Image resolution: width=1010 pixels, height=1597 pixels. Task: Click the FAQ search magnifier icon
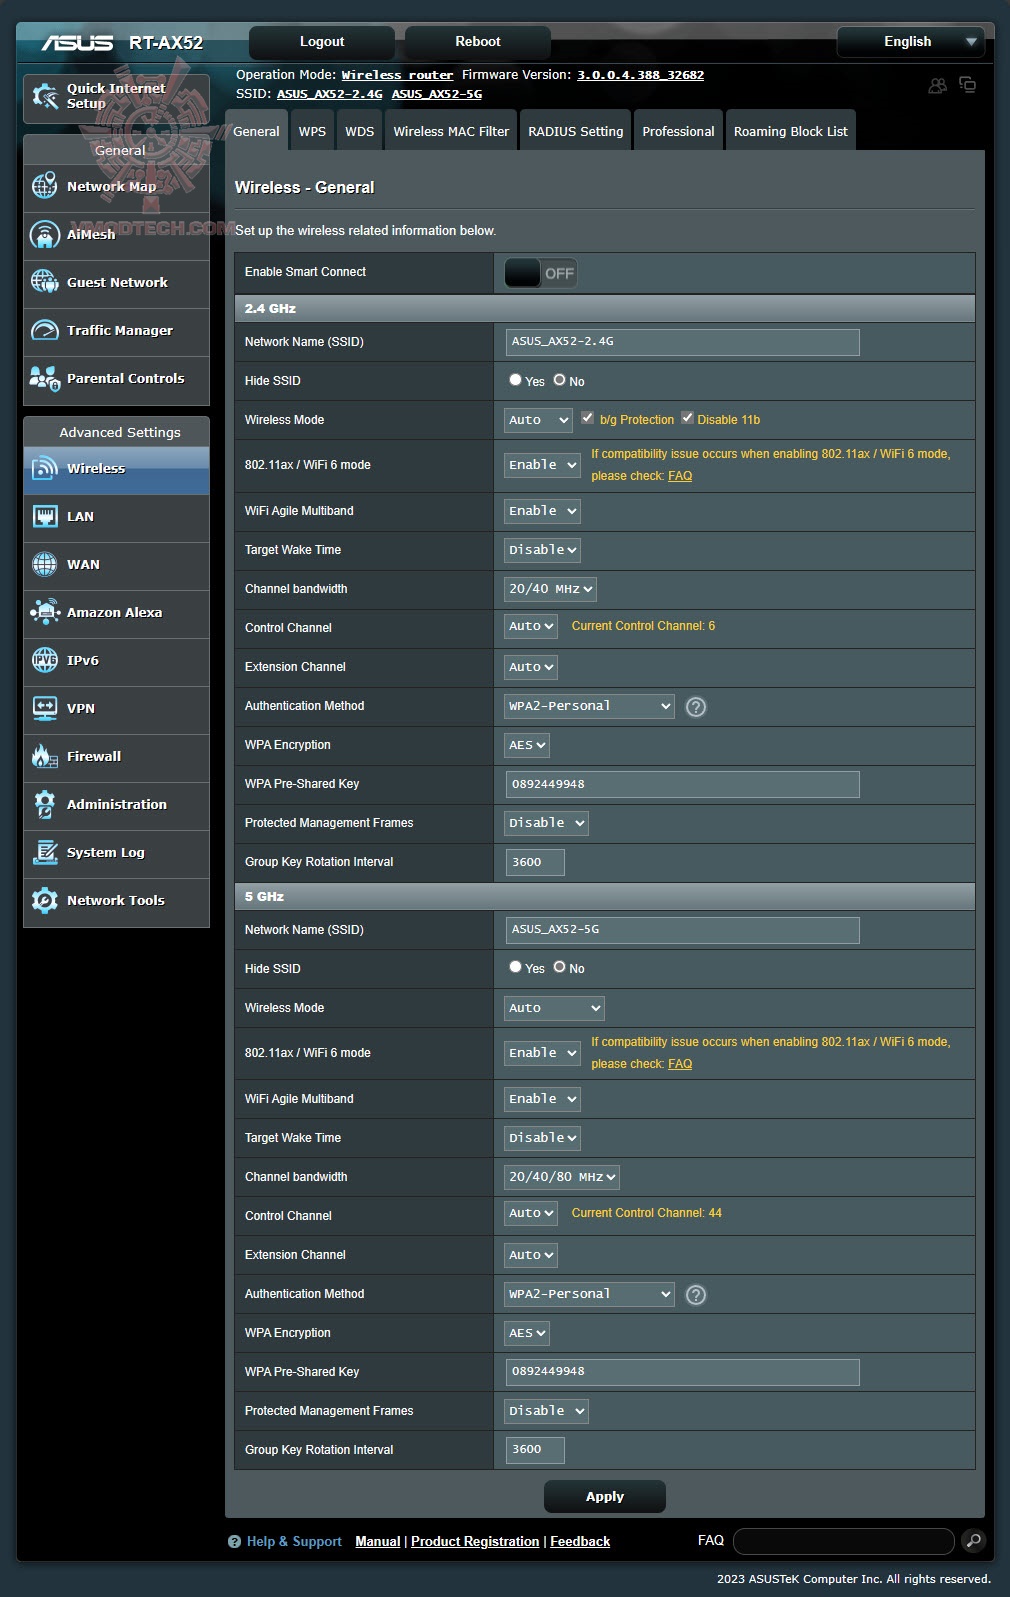973,1541
